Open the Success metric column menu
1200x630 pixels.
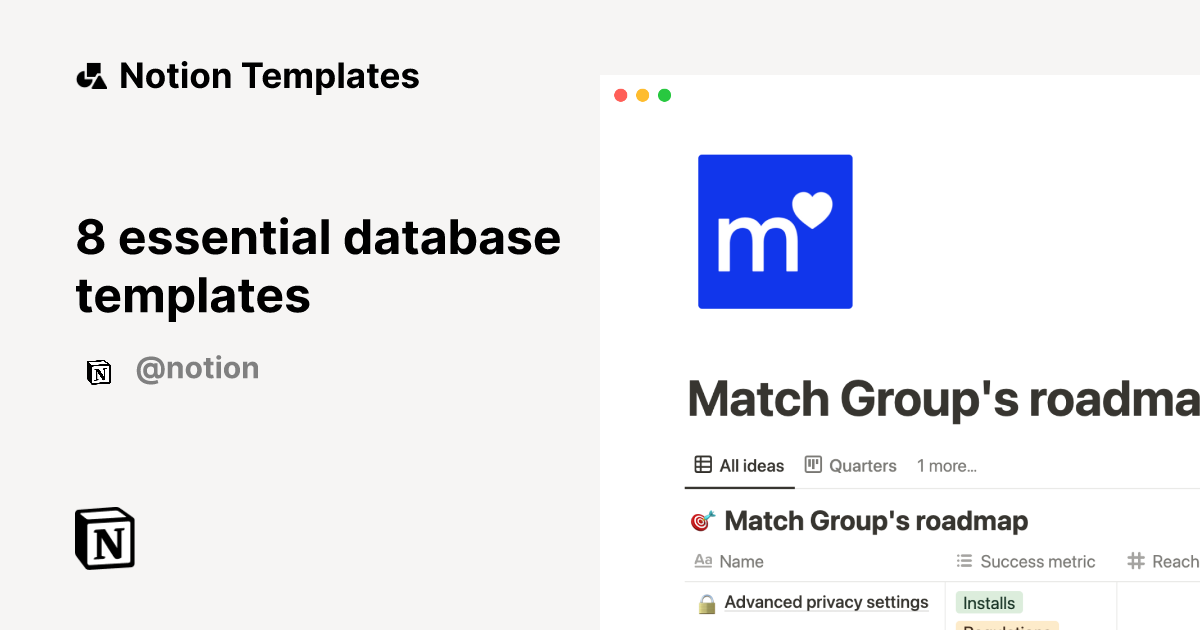click(1037, 562)
